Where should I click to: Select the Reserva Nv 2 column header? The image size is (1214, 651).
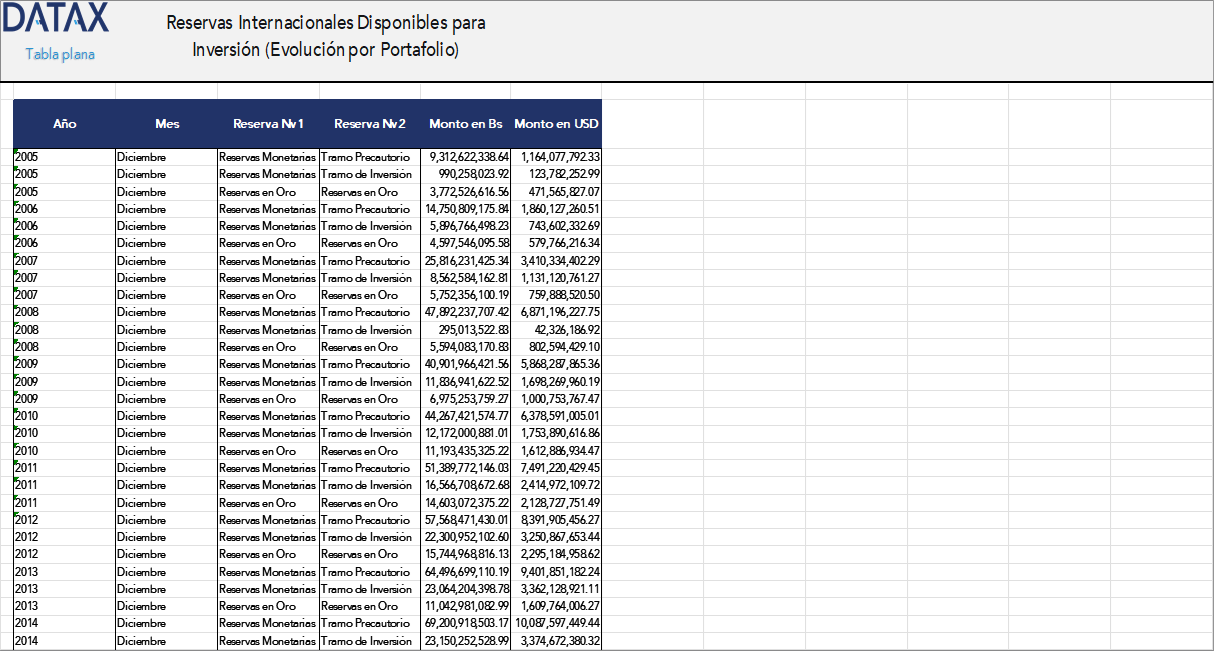(369, 124)
